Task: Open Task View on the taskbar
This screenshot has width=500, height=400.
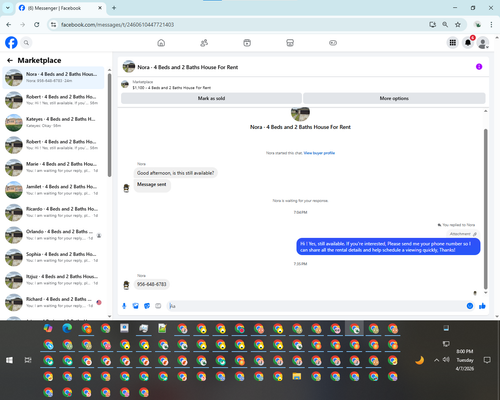Action: point(28,360)
